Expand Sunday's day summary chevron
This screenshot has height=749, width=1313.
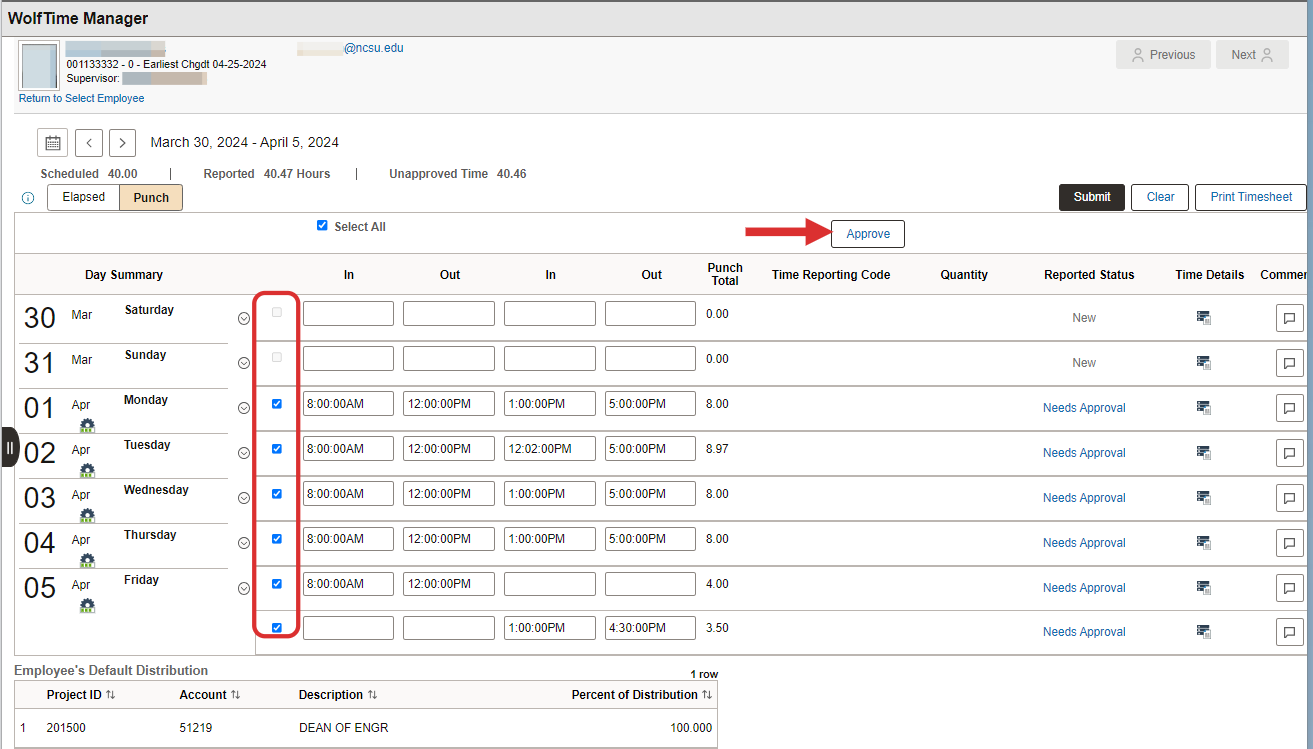244,363
